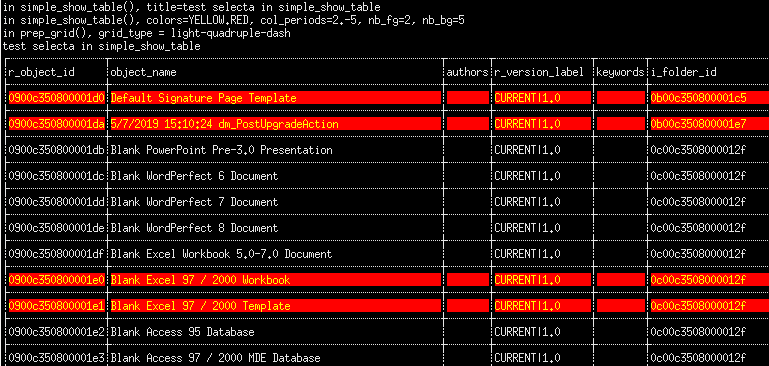
Task: Click 'Blank WordPerfect 8 Document' cell
Action: point(195,228)
